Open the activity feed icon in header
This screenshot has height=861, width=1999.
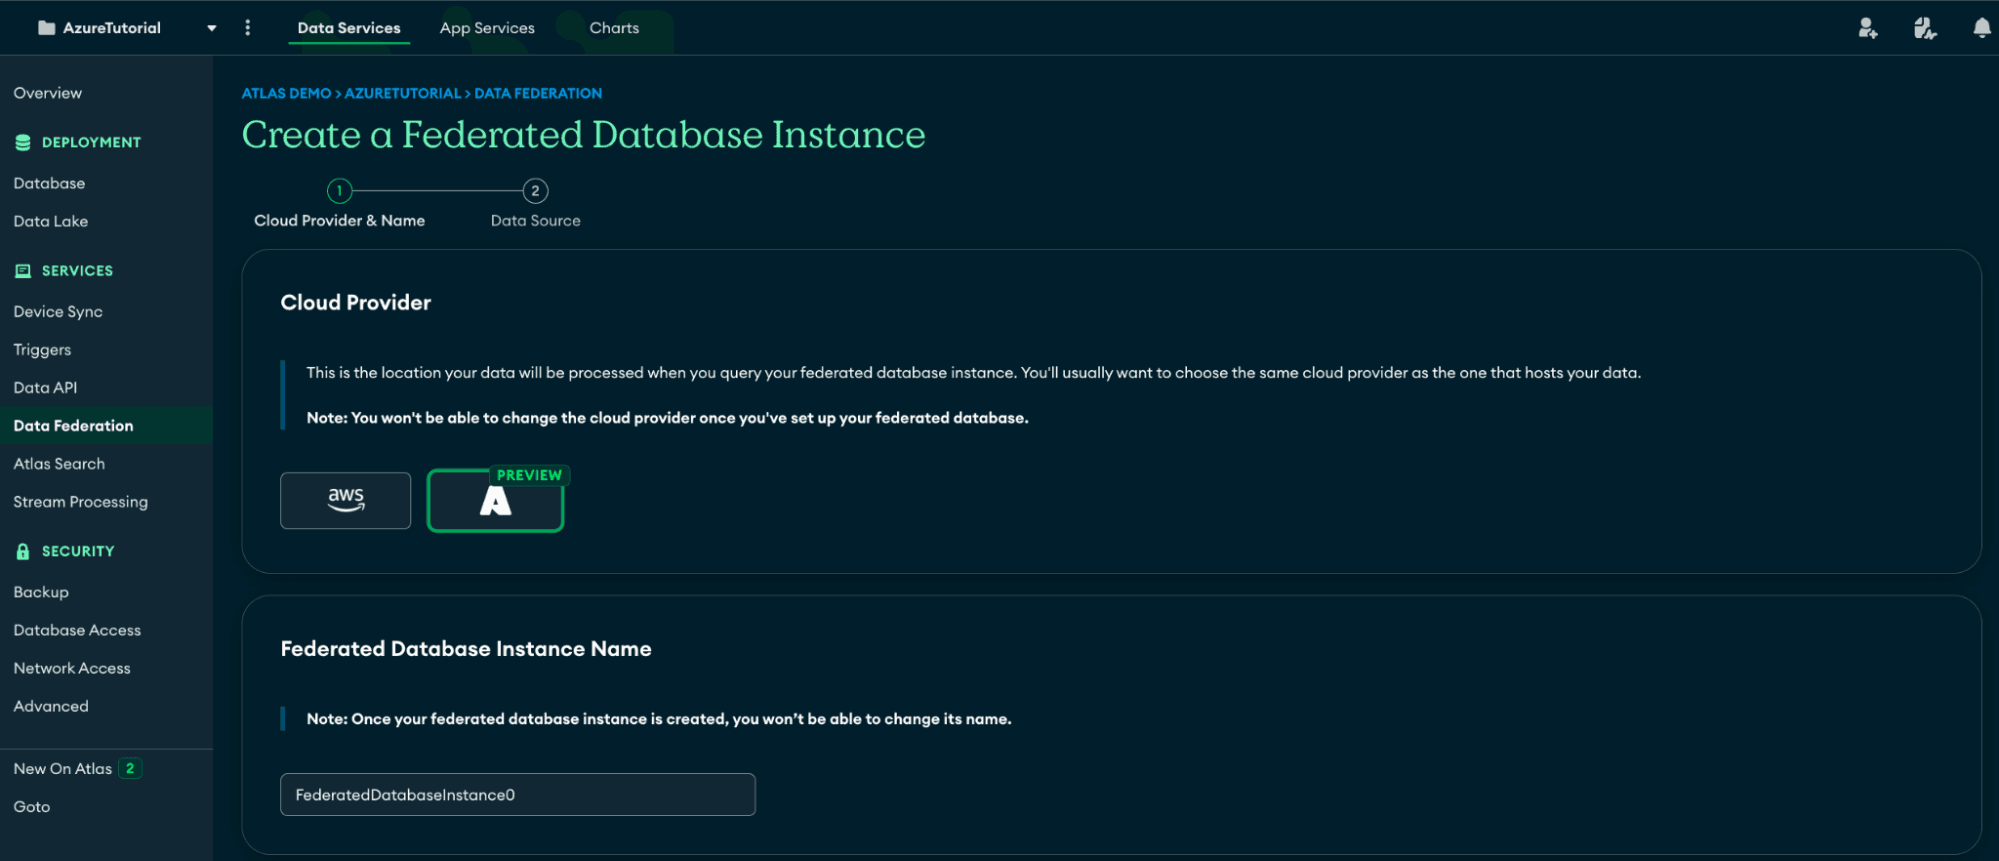tap(1924, 28)
